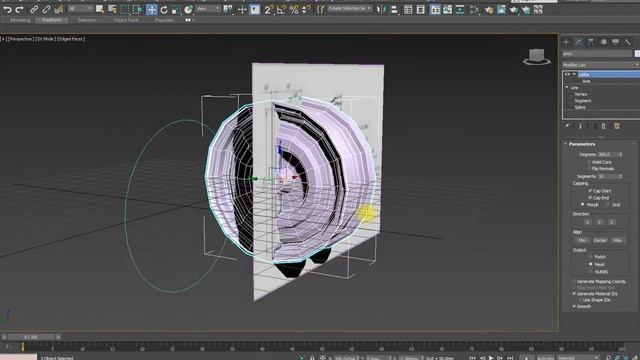Open the Scene Explorer toggle icon

[x=408, y=9]
